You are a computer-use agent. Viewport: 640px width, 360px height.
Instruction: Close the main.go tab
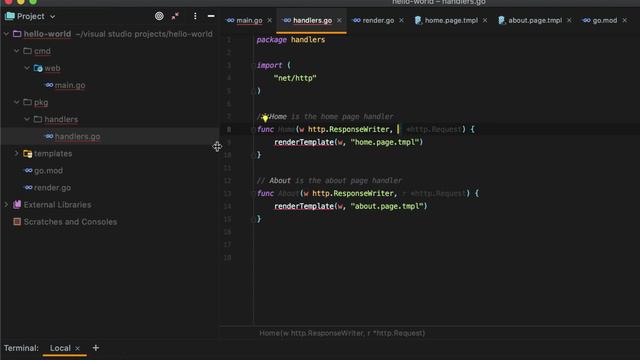(x=269, y=20)
